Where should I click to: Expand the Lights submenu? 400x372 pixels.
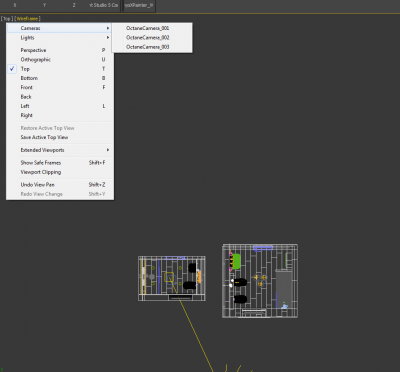coord(60,38)
